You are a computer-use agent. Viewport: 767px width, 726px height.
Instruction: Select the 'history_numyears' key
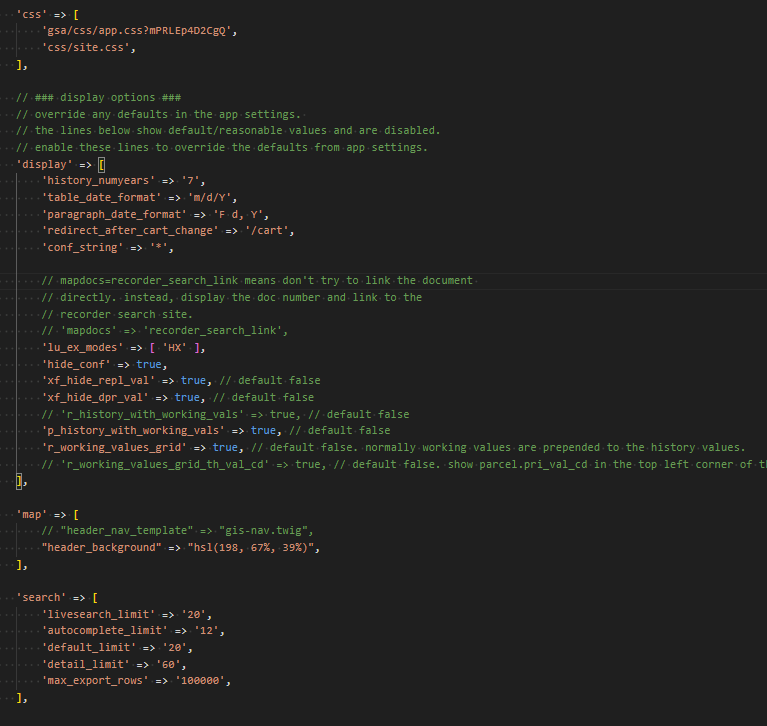(x=98, y=181)
